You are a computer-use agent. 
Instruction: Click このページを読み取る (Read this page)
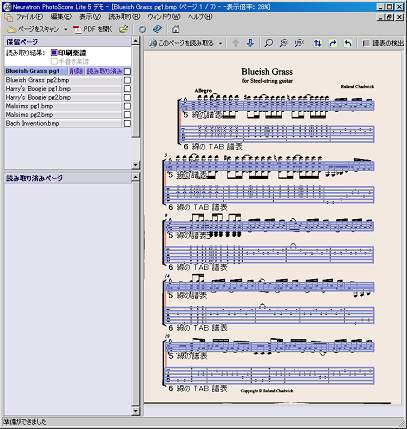(181, 43)
